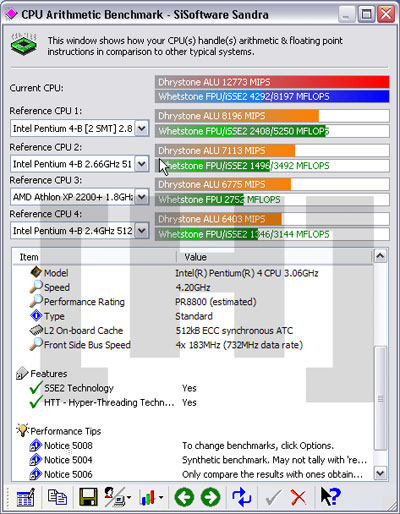
Task: Click the green back arrow
Action: [x=184, y=498]
